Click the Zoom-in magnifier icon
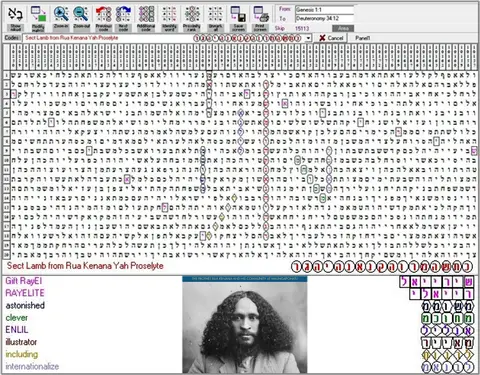The width and height of the screenshot is (480, 375). (x=61, y=19)
